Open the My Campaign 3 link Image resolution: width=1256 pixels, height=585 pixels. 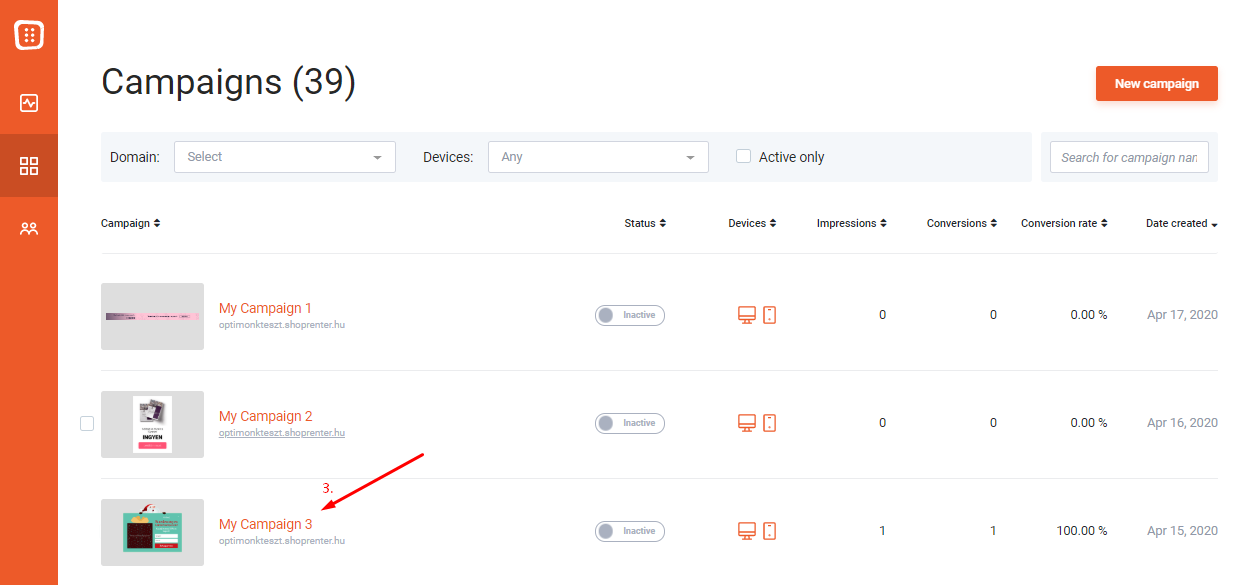(x=265, y=524)
